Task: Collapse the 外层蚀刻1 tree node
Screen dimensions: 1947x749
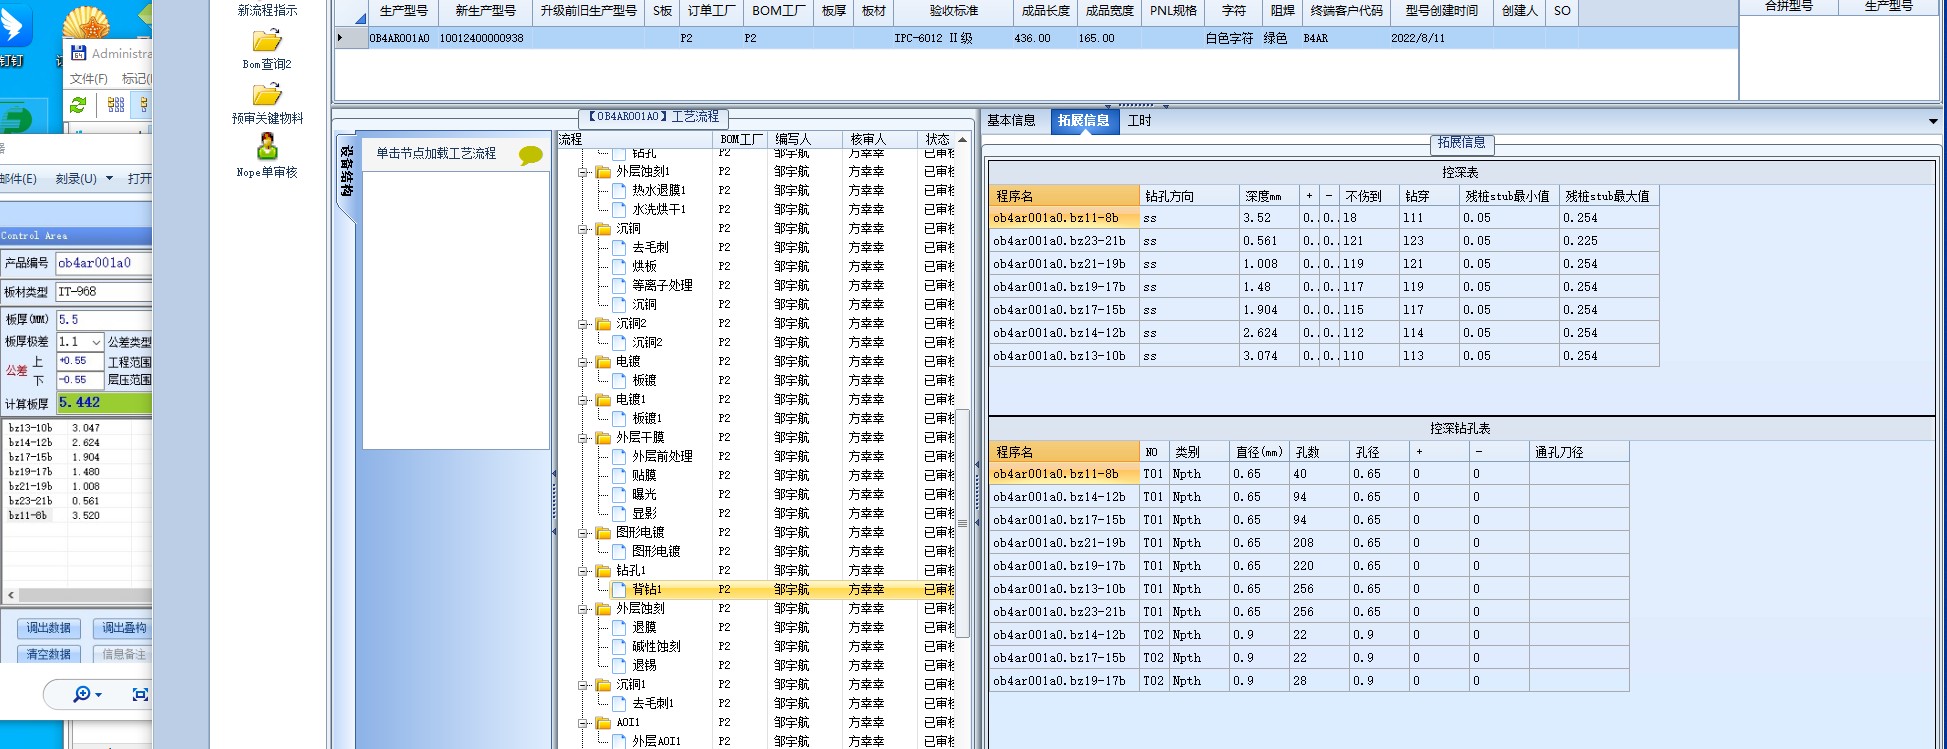Action: 583,172
